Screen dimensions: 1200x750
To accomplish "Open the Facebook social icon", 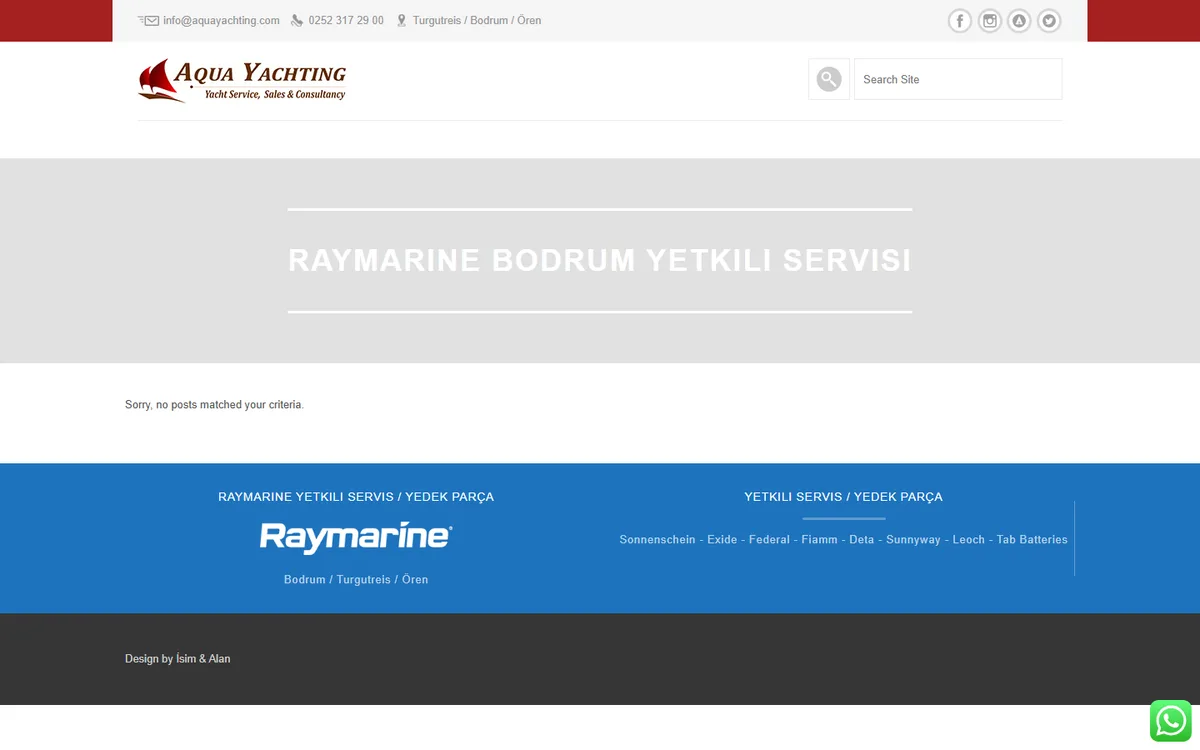I will pos(960,21).
